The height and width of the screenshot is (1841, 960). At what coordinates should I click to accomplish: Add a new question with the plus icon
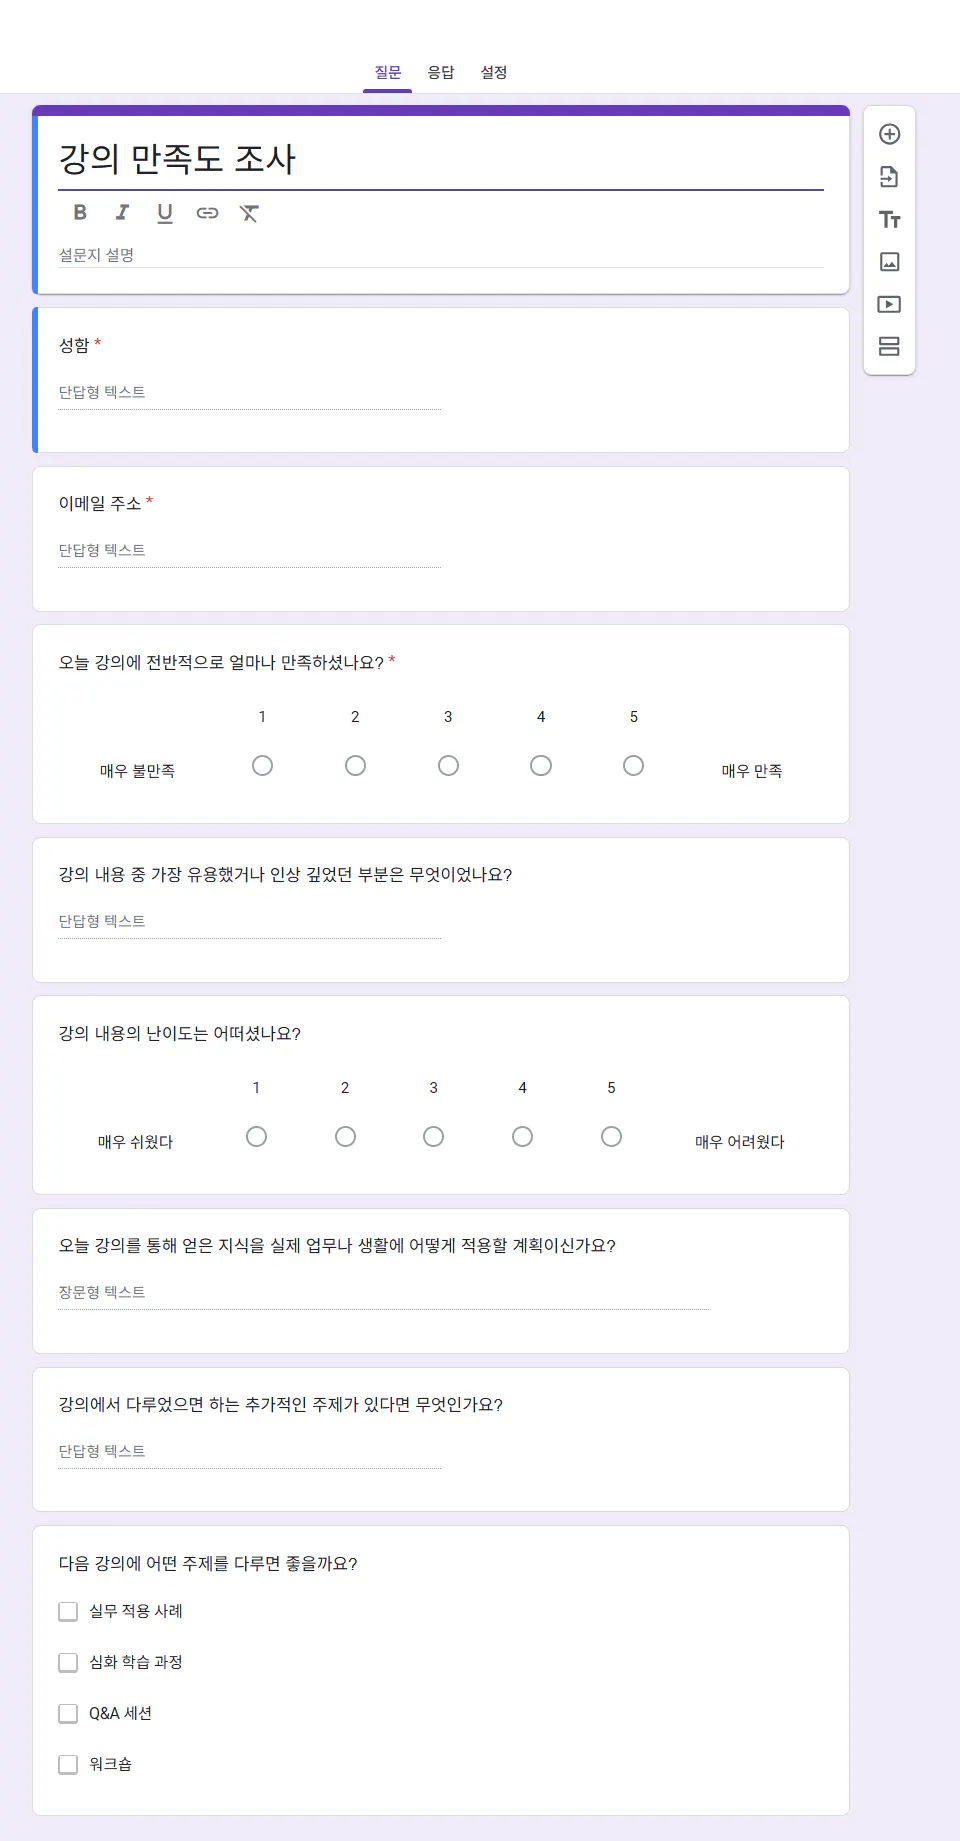[889, 133]
